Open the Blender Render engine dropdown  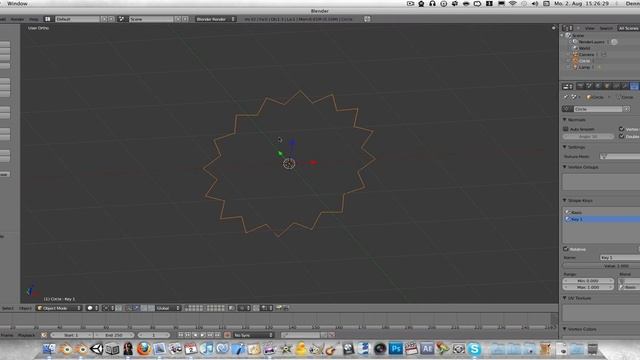[x=215, y=19]
